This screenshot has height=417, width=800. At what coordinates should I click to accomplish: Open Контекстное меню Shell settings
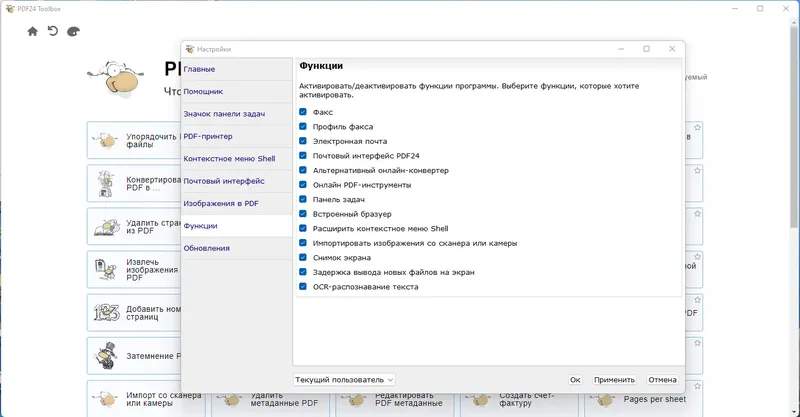(x=237, y=159)
